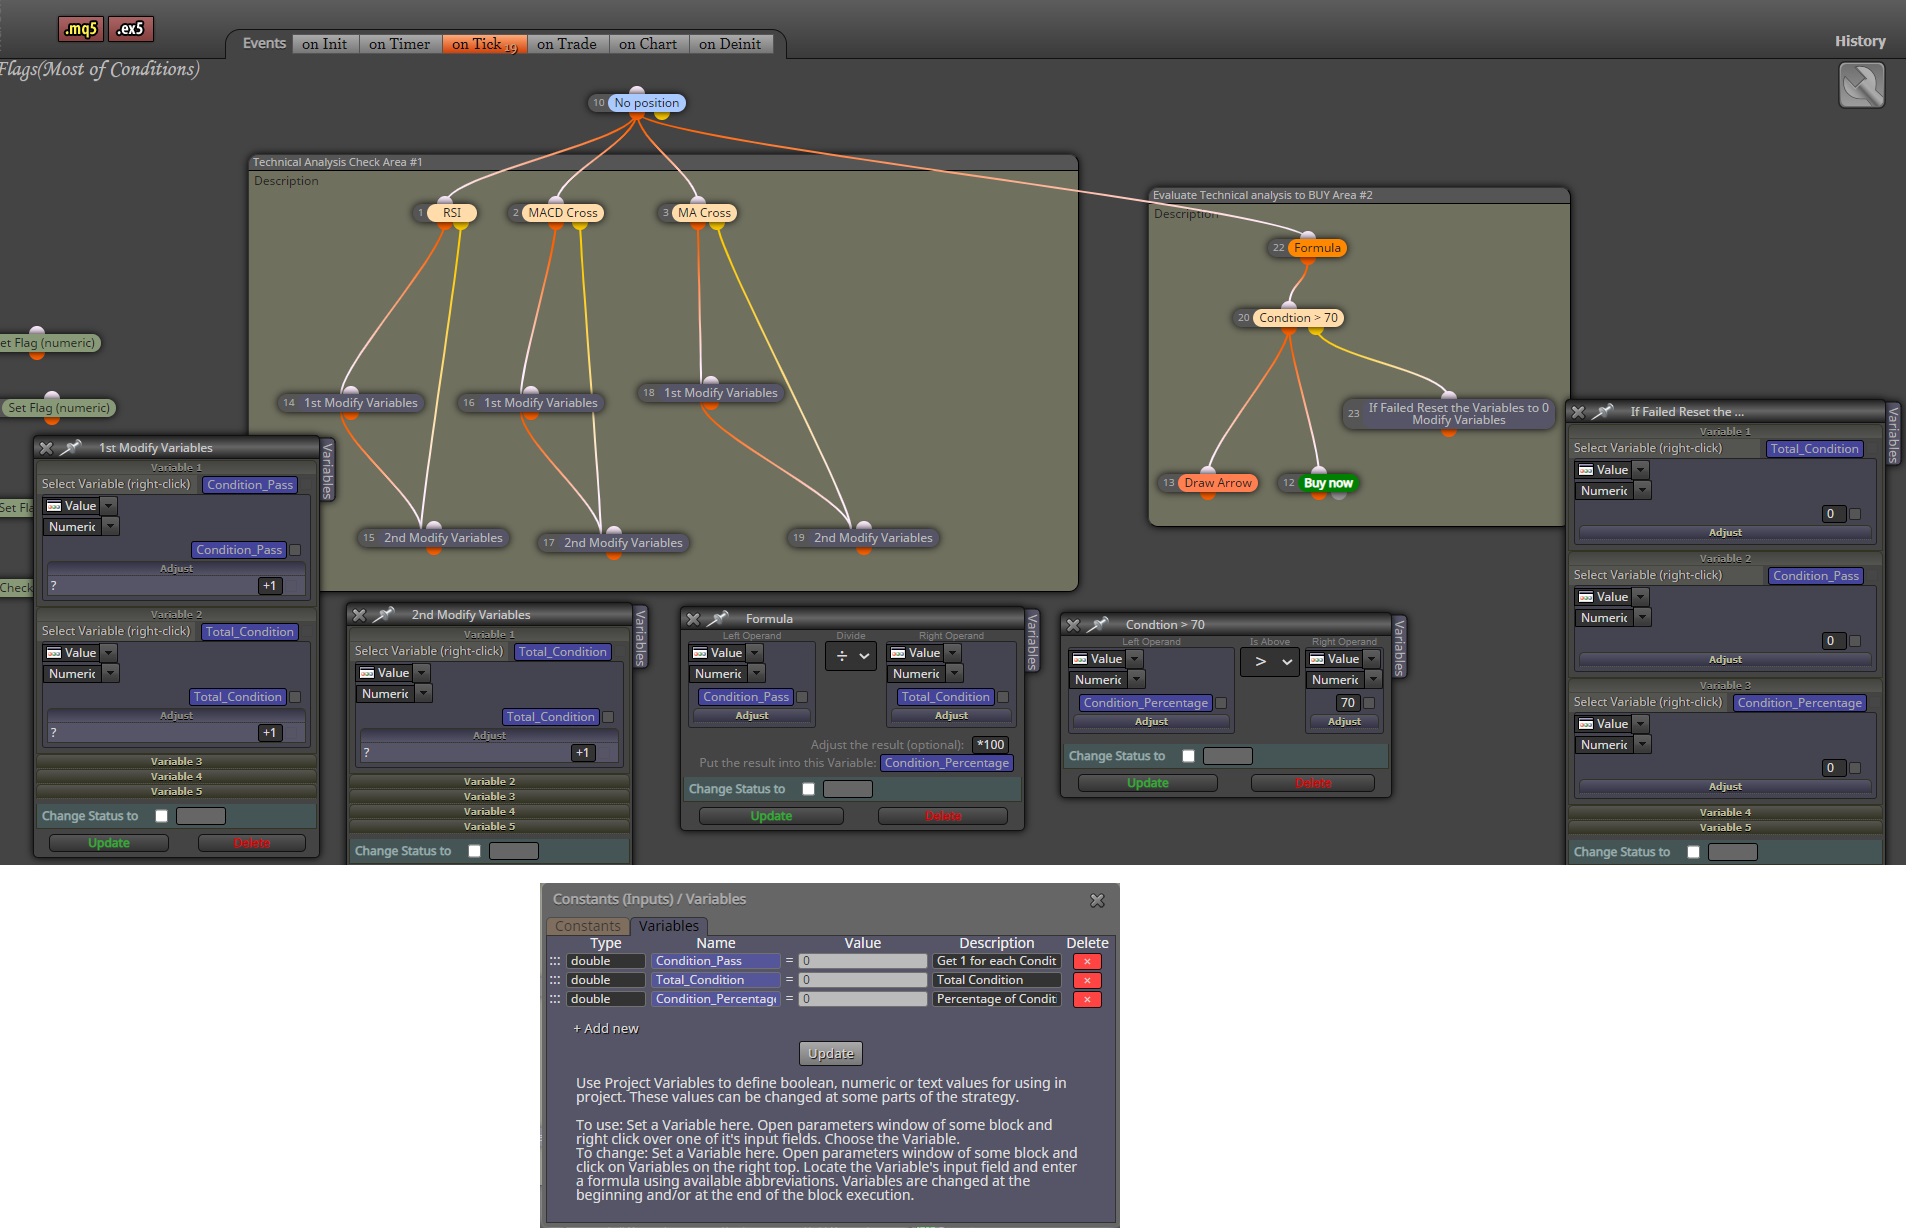The width and height of the screenshot is (1920, 1232).
Task: Pin the Condtion > 70 panel
Action: [x=1098, y=625]
